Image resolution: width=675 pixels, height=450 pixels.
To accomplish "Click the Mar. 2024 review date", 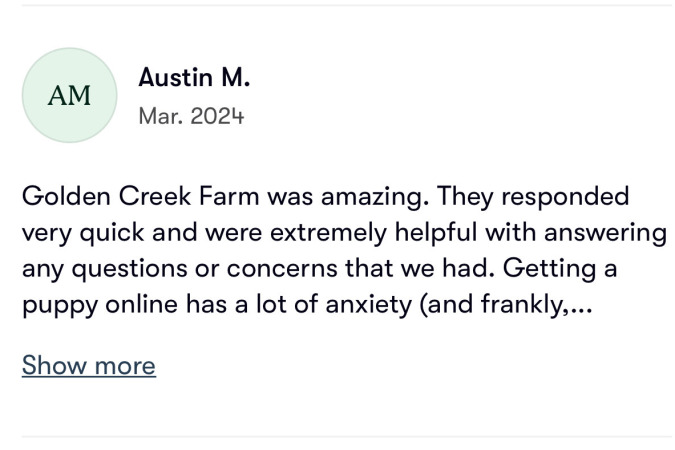I will click(190, 117).
